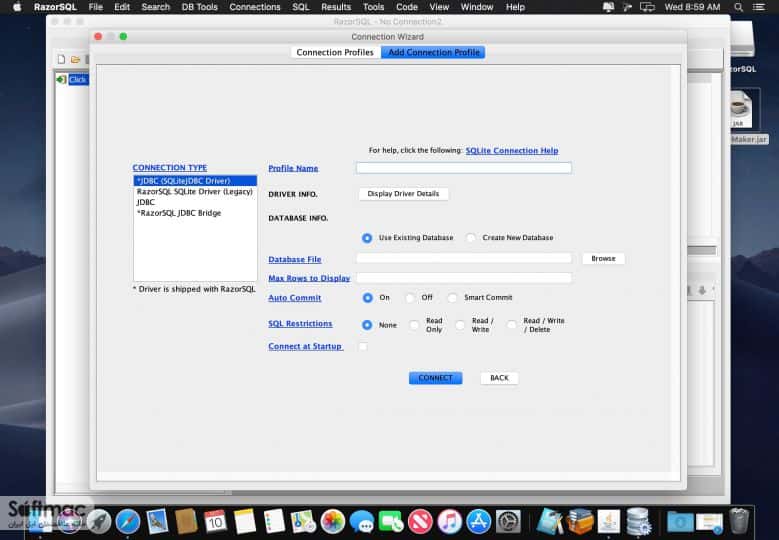The height and width of the screenshot is (540, 779).
Task: Click the CONNECT button
Action: pos(435,378)
